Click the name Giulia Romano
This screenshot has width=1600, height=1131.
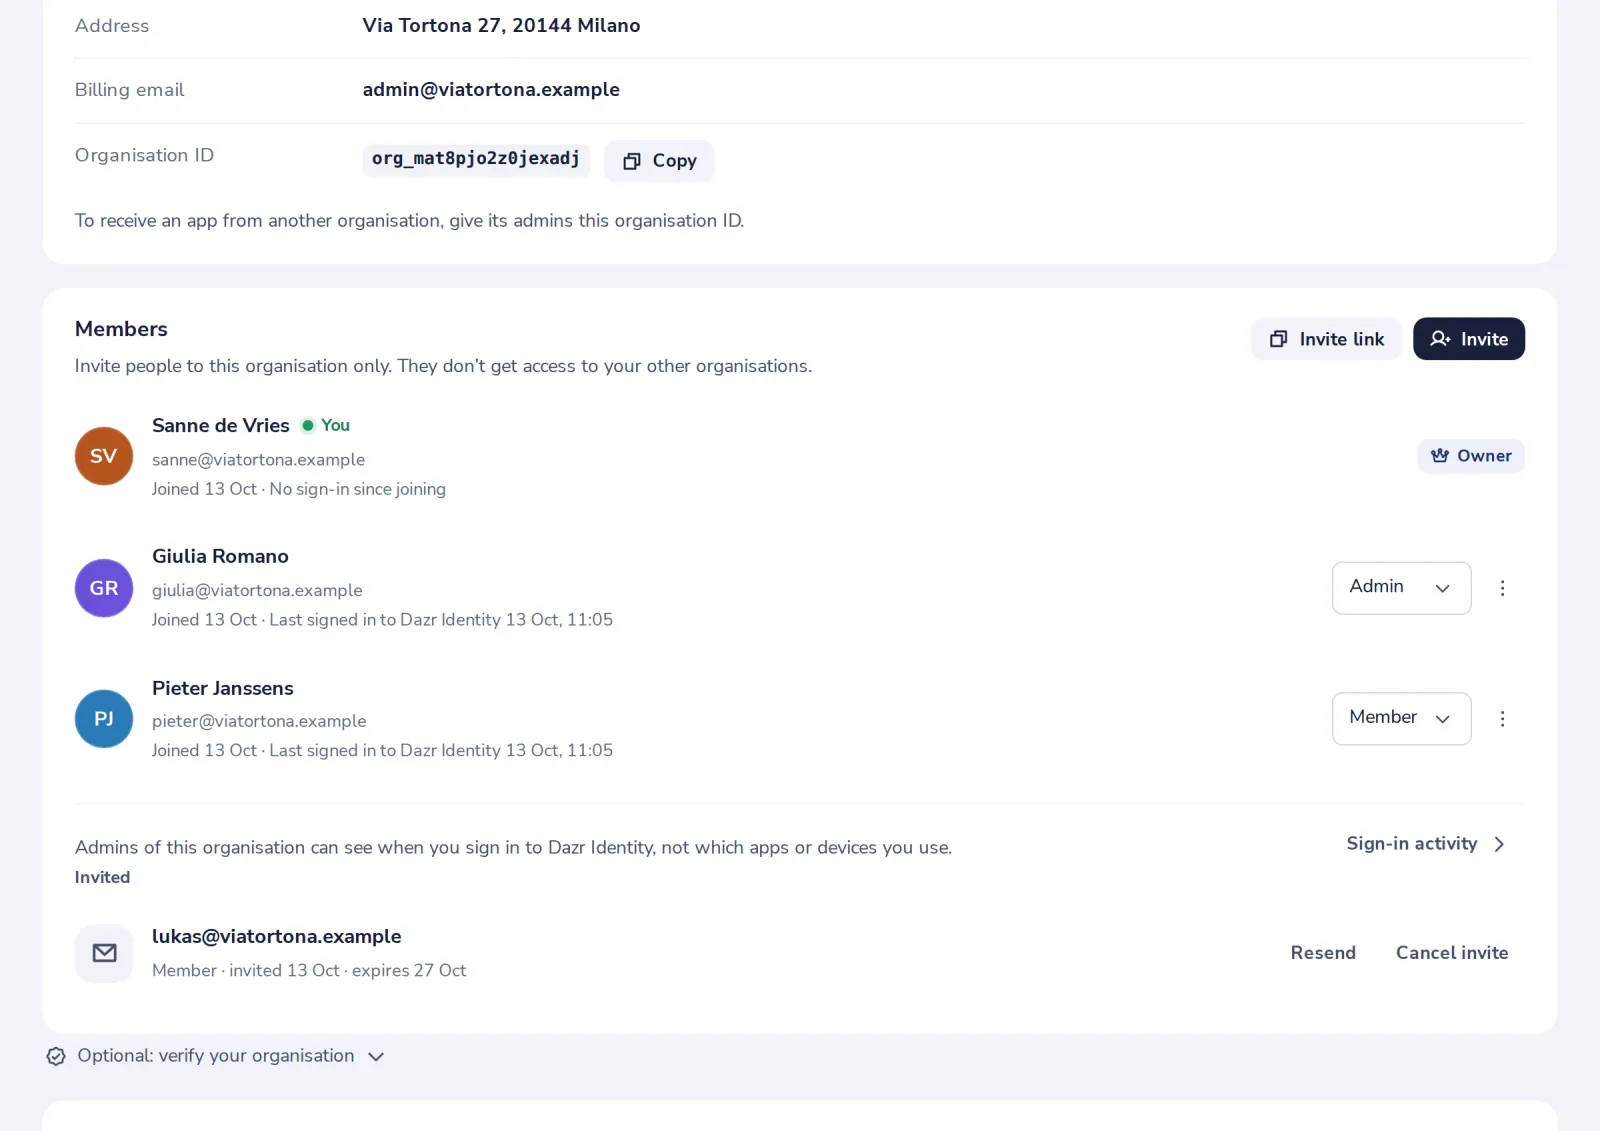pos(220,557)
